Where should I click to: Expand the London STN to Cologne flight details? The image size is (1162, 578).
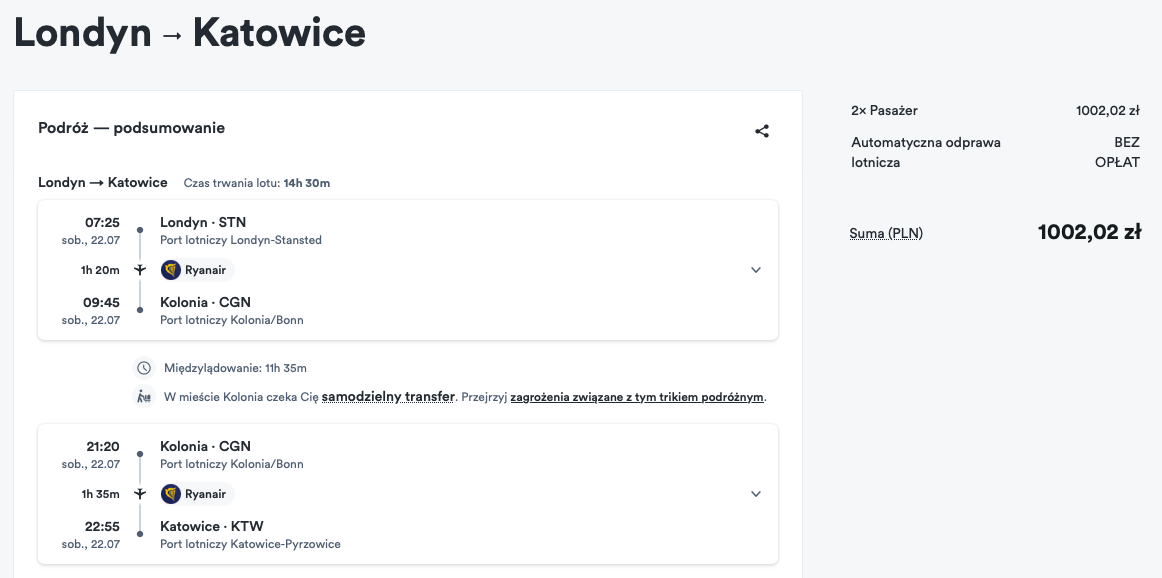[x=756, y=270]
